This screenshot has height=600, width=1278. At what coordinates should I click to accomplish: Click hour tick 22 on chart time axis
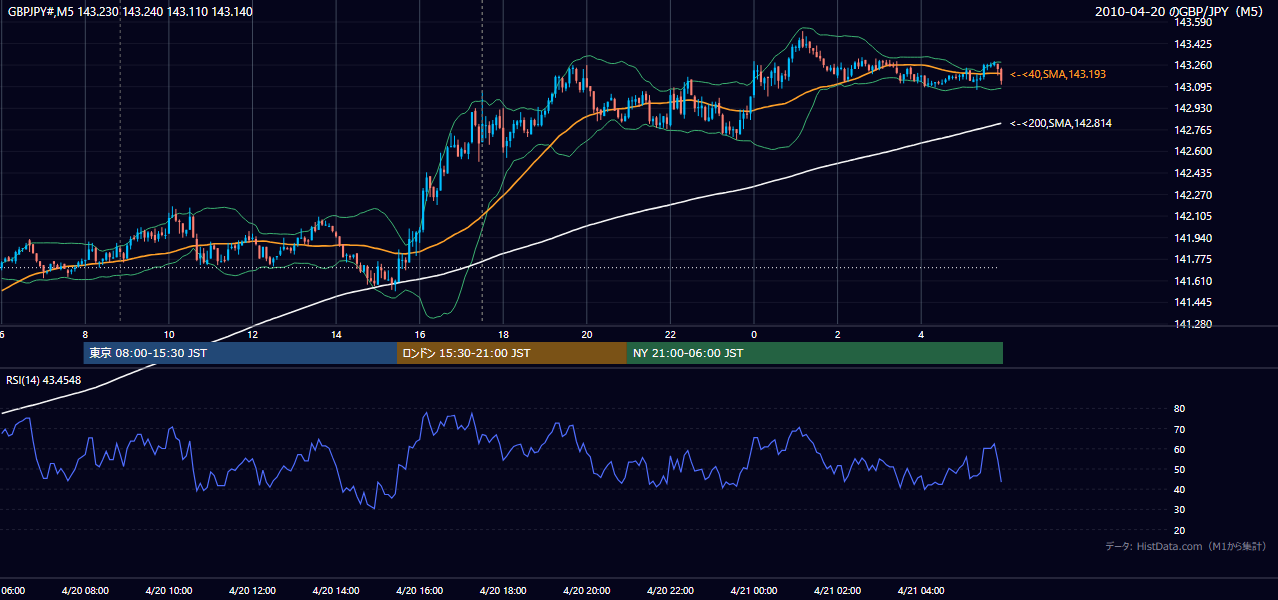[x=671, y=334]
